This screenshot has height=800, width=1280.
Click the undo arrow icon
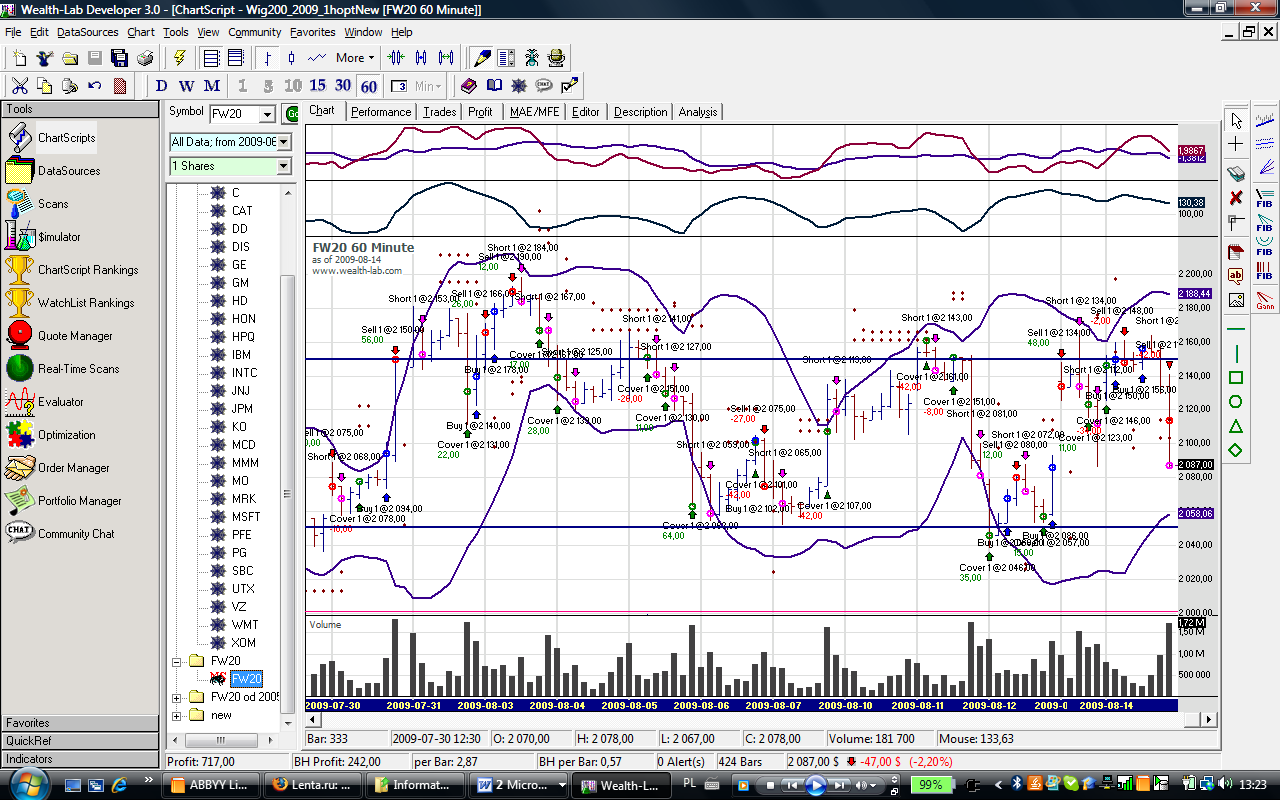[x=95, y=86]
